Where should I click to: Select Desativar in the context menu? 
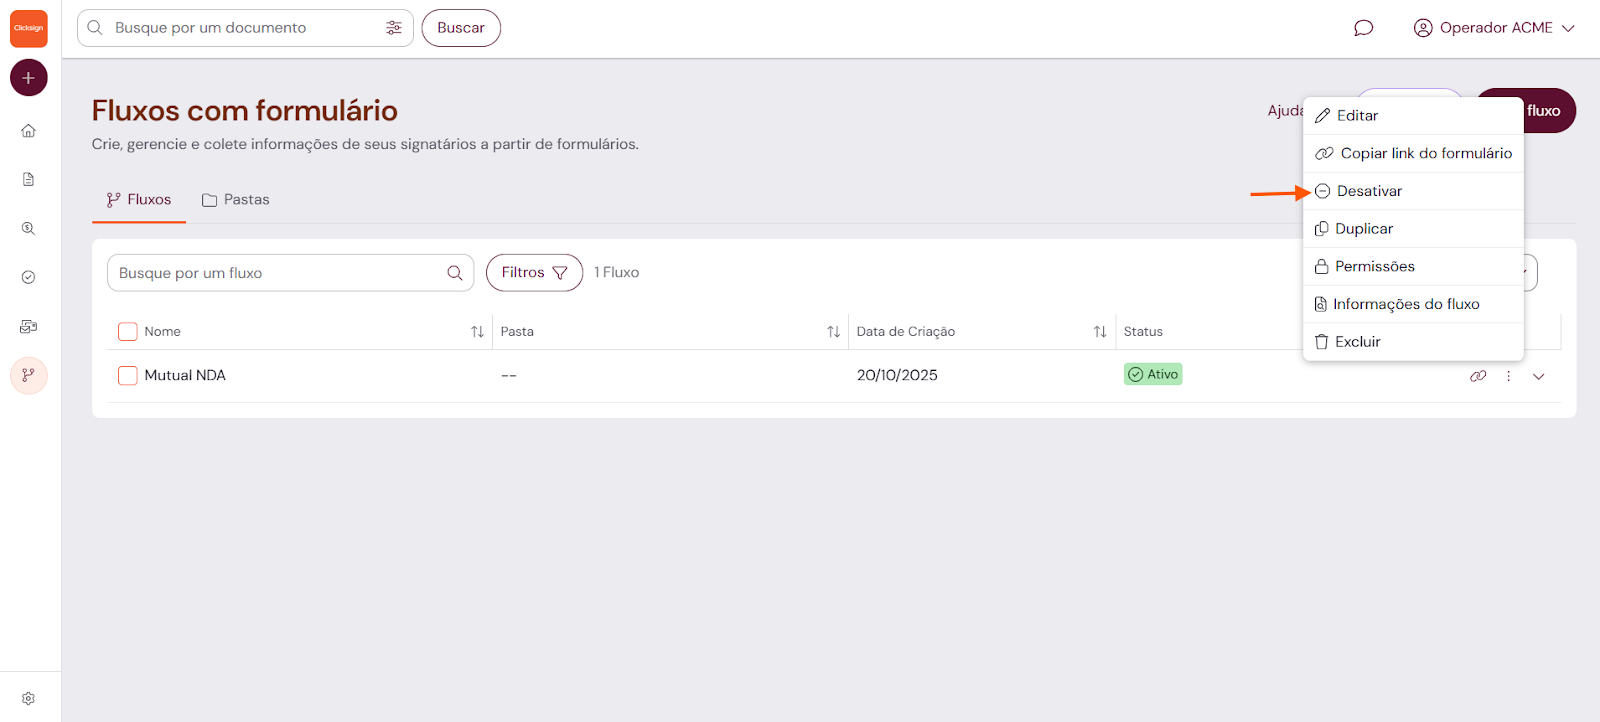[x=1369, y=191]
